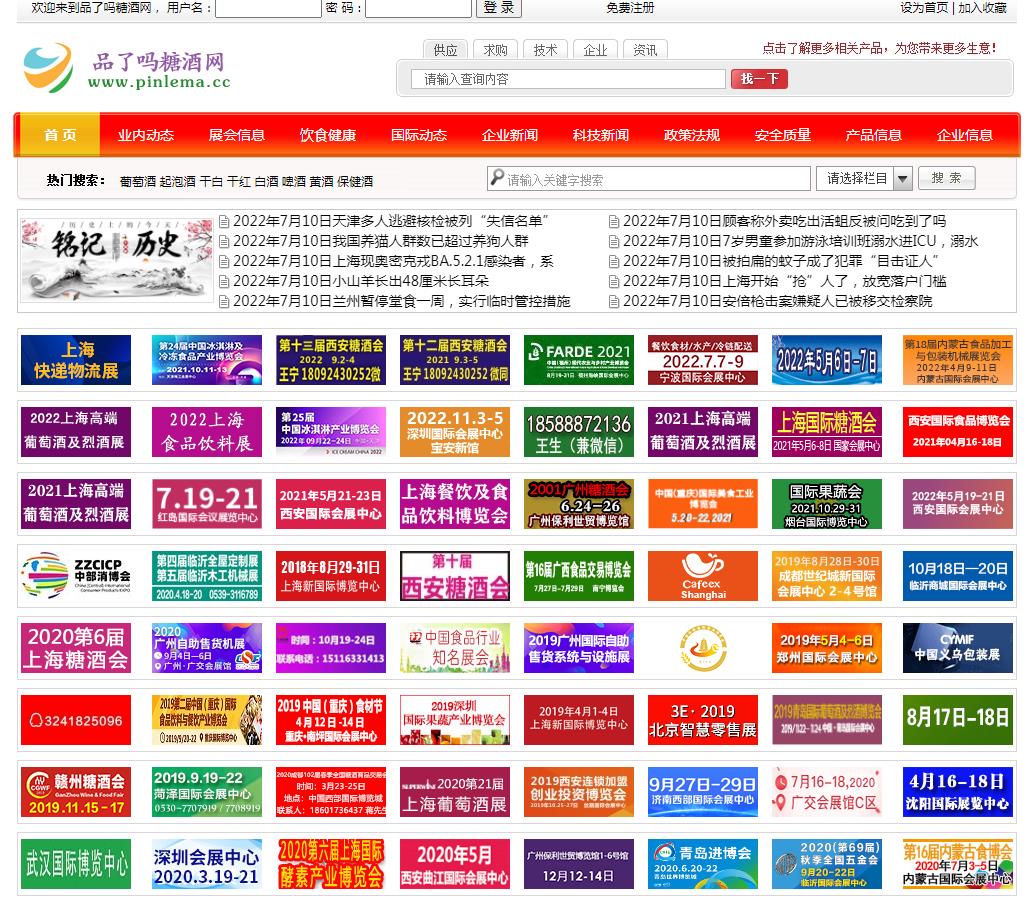Open the 2020第6届上海糖酒会 banner
This screenshot has height=901, width=1030.
coord(76,648)
